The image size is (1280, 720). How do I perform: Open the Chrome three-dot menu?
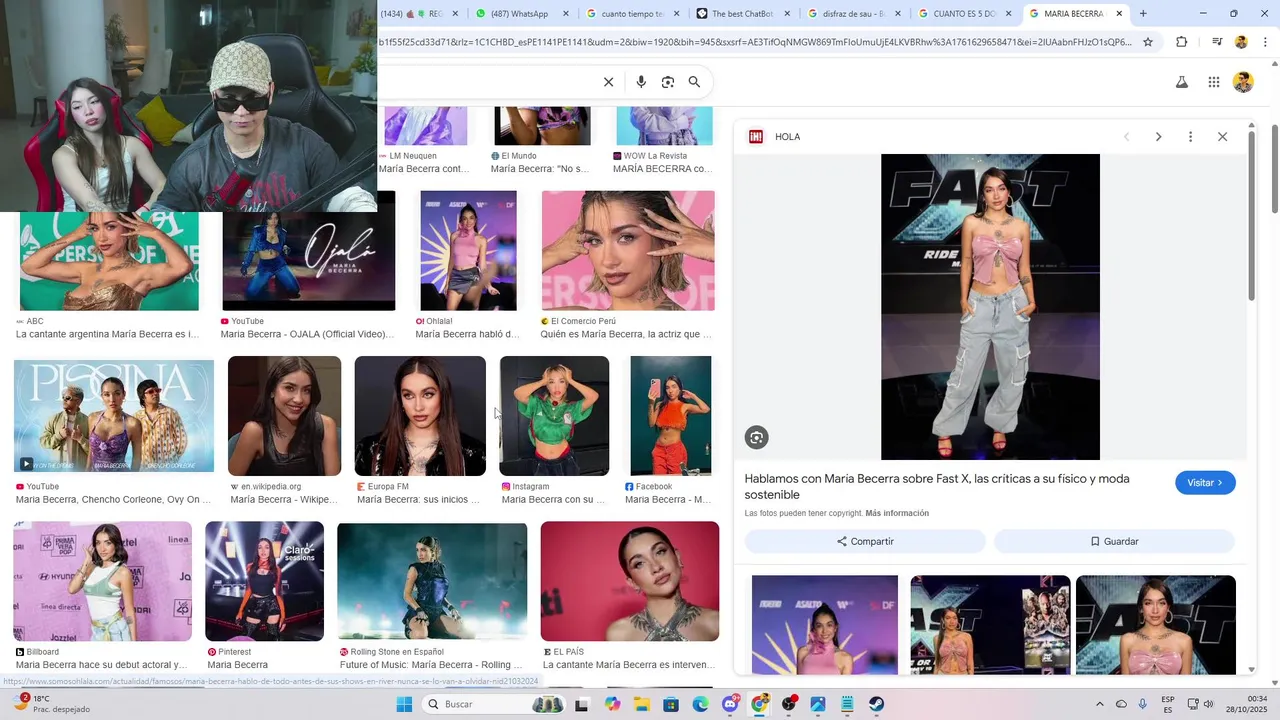coord(1265,42)
